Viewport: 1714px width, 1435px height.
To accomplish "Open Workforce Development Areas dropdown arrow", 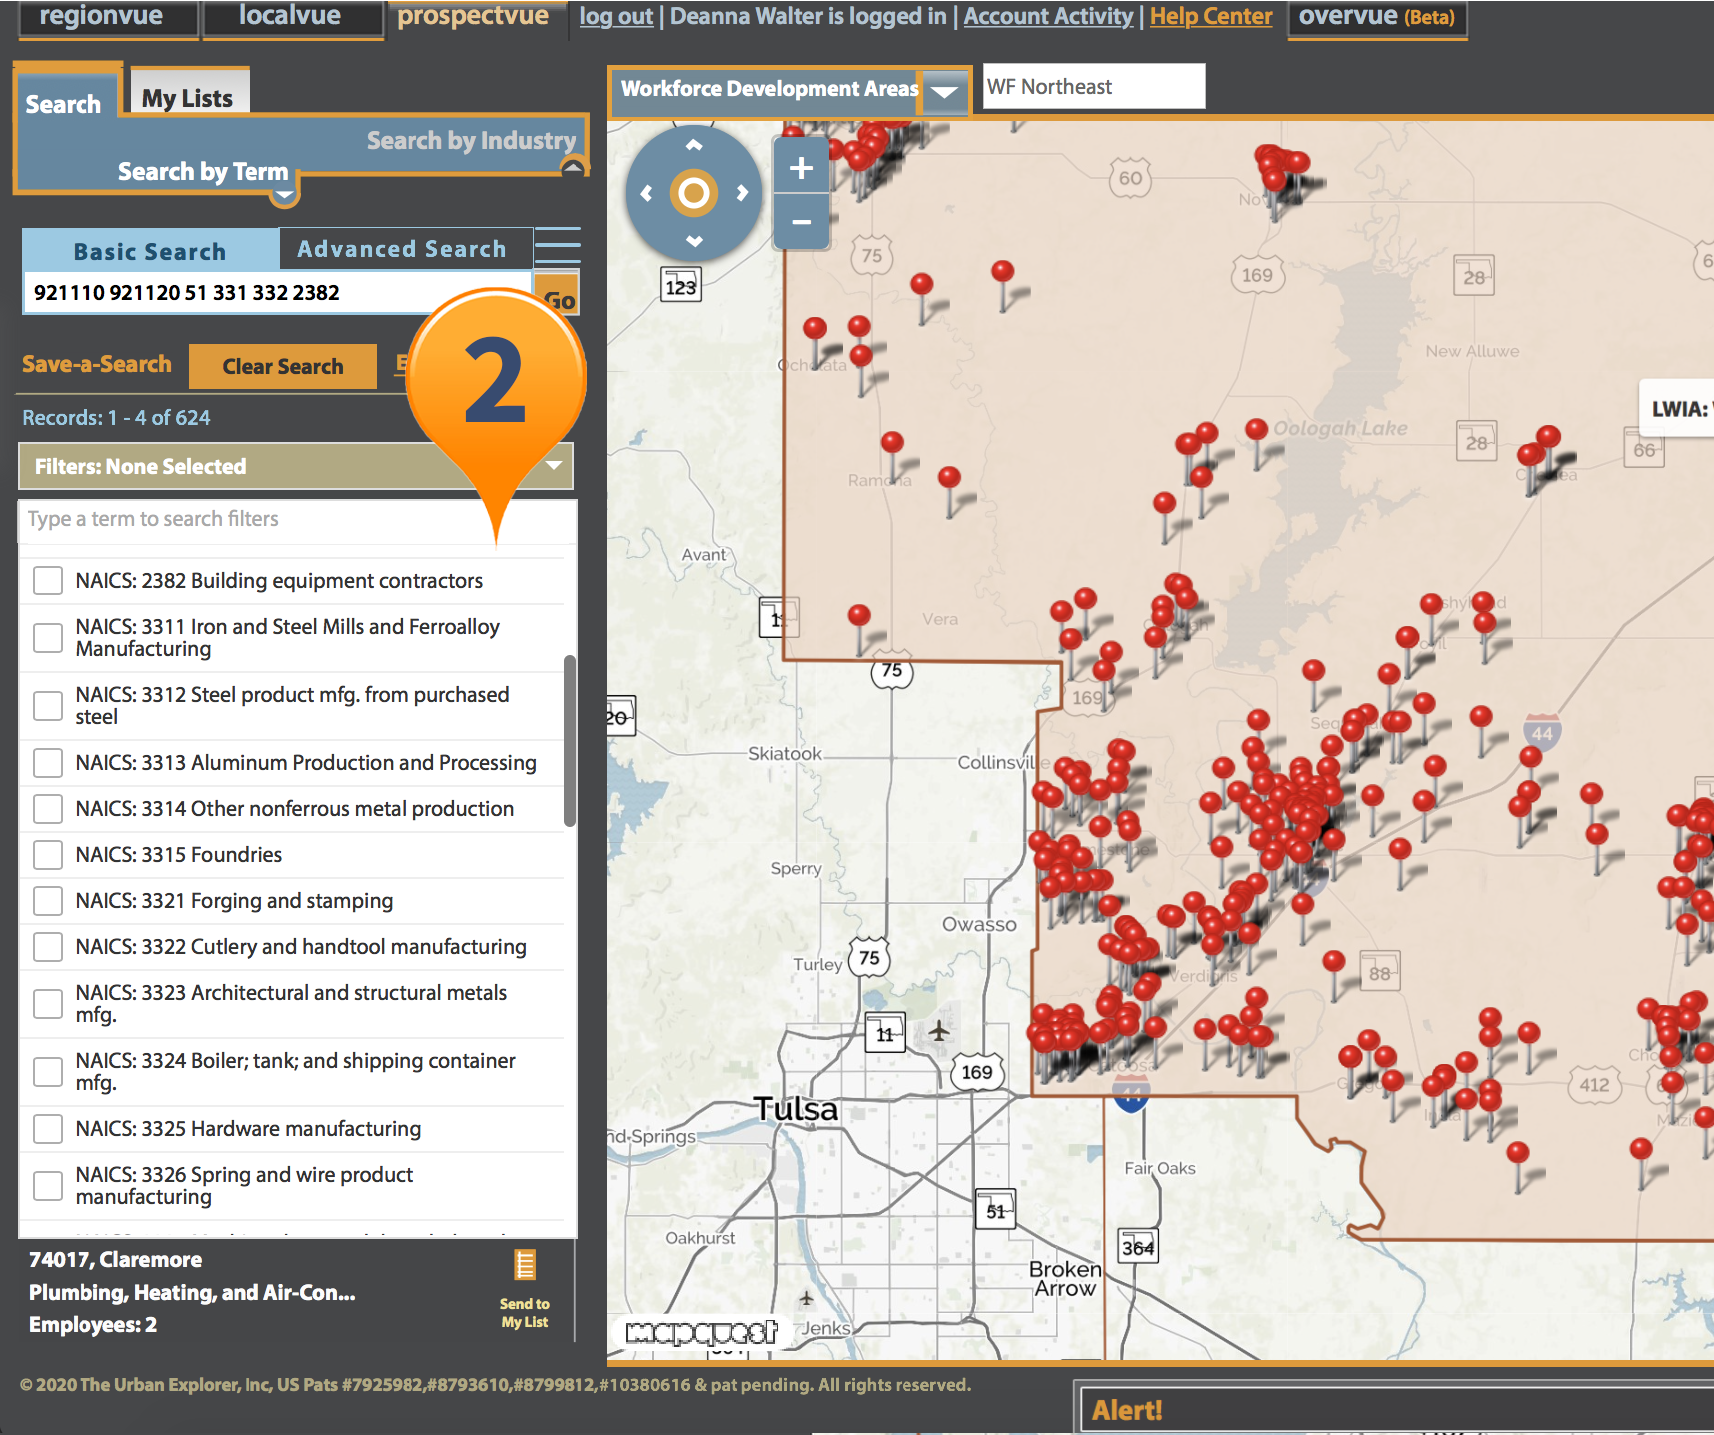I will 944,91.
